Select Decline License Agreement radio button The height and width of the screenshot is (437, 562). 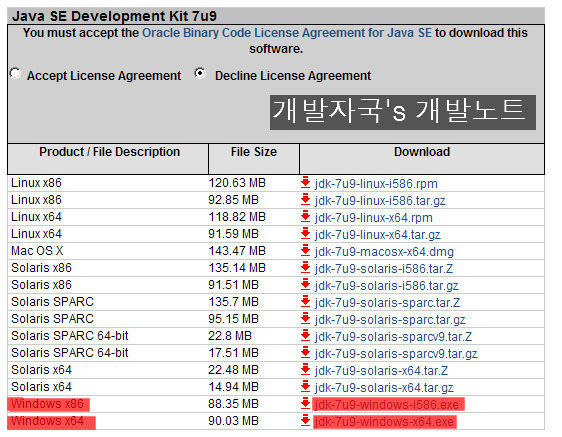(200, 73)
